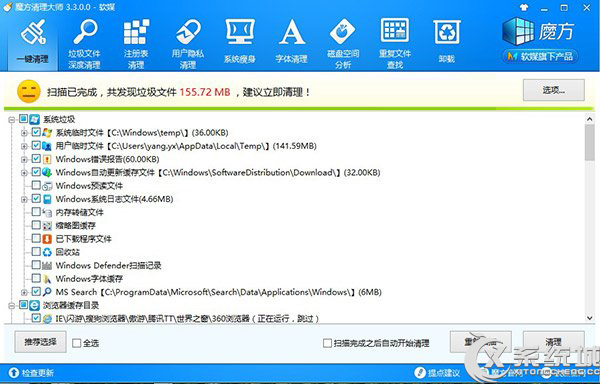The width and height of the screenshot is (600, 384).
Task: Click the MS Search magnifier icon
Action: click(47, 292)
